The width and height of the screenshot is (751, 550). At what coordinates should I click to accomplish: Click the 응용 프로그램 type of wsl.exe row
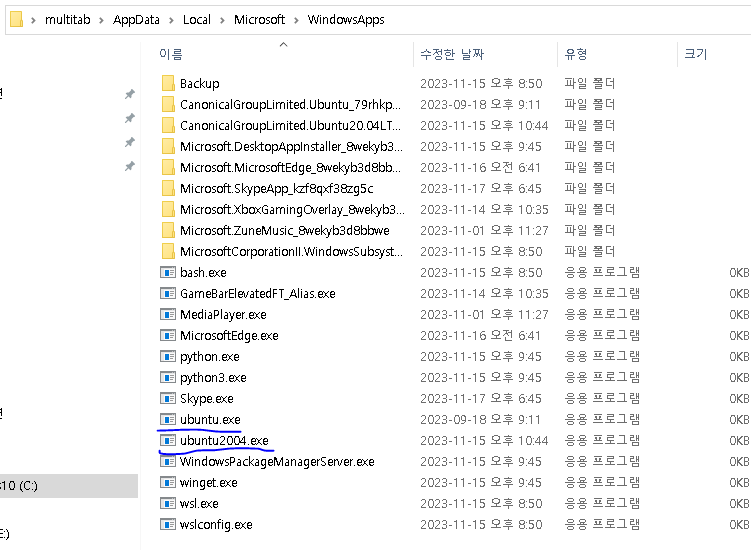tap(602, 504)
